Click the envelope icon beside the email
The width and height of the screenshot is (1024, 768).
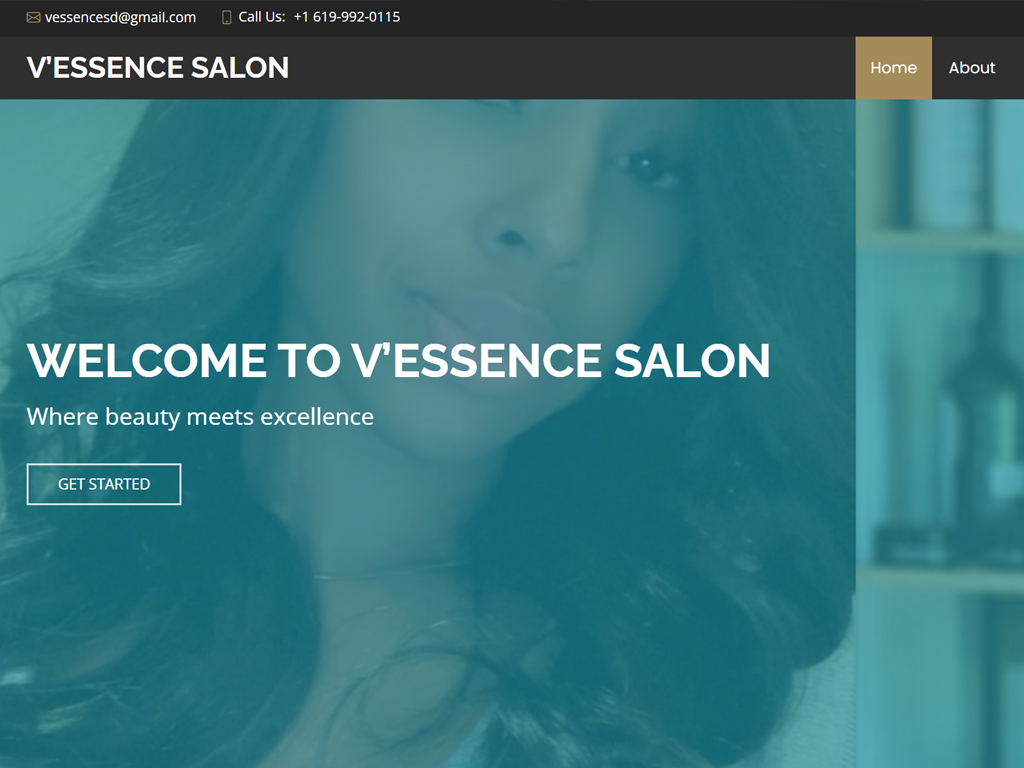coord(33,18)
